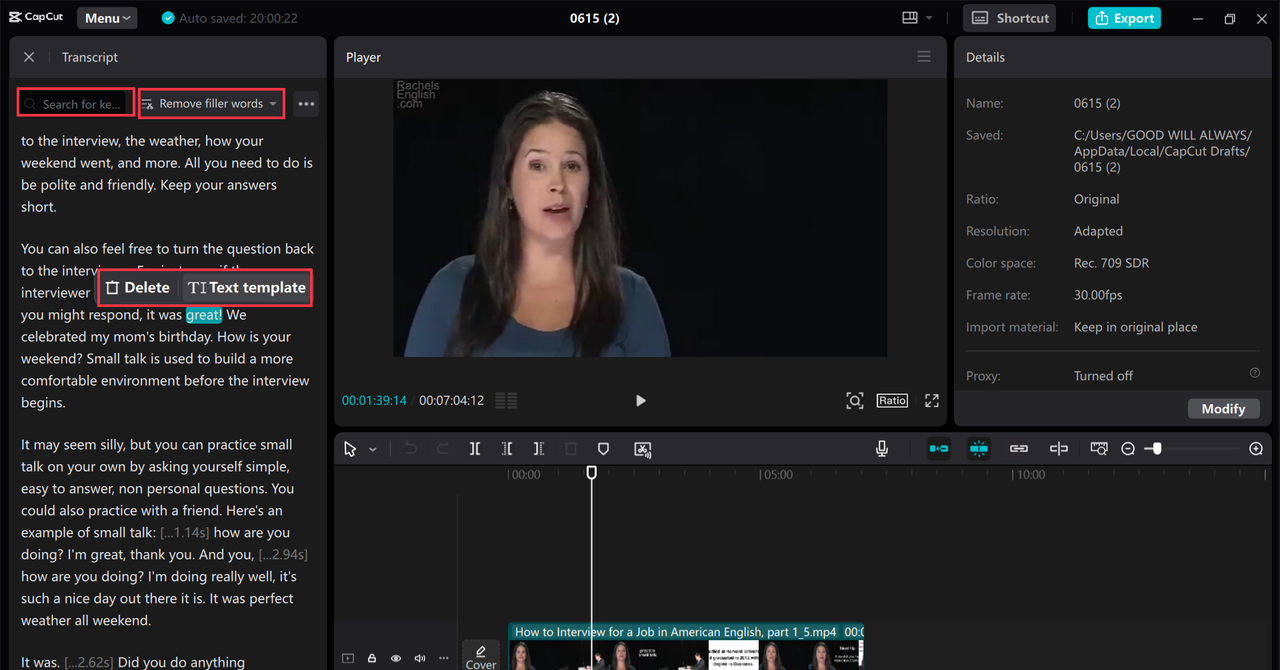Click the transcript pause marker [...2.94s]
This screenshot has width=1280, height=670.
283,555
